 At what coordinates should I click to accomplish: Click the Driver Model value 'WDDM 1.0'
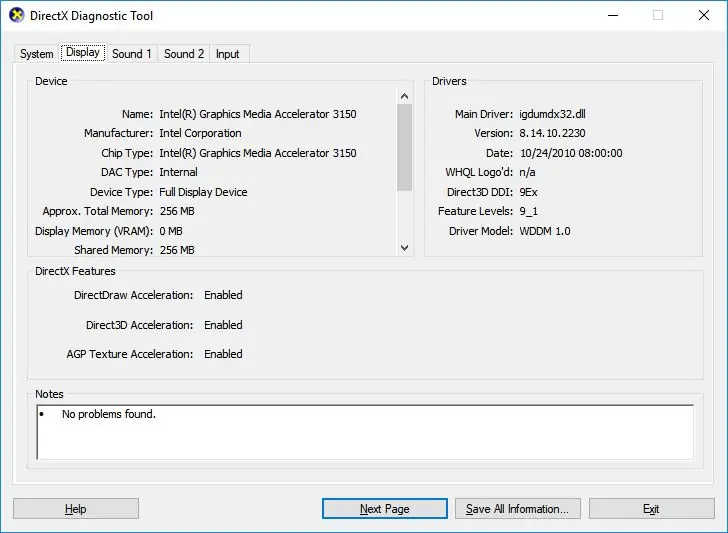tap(545, 231)
